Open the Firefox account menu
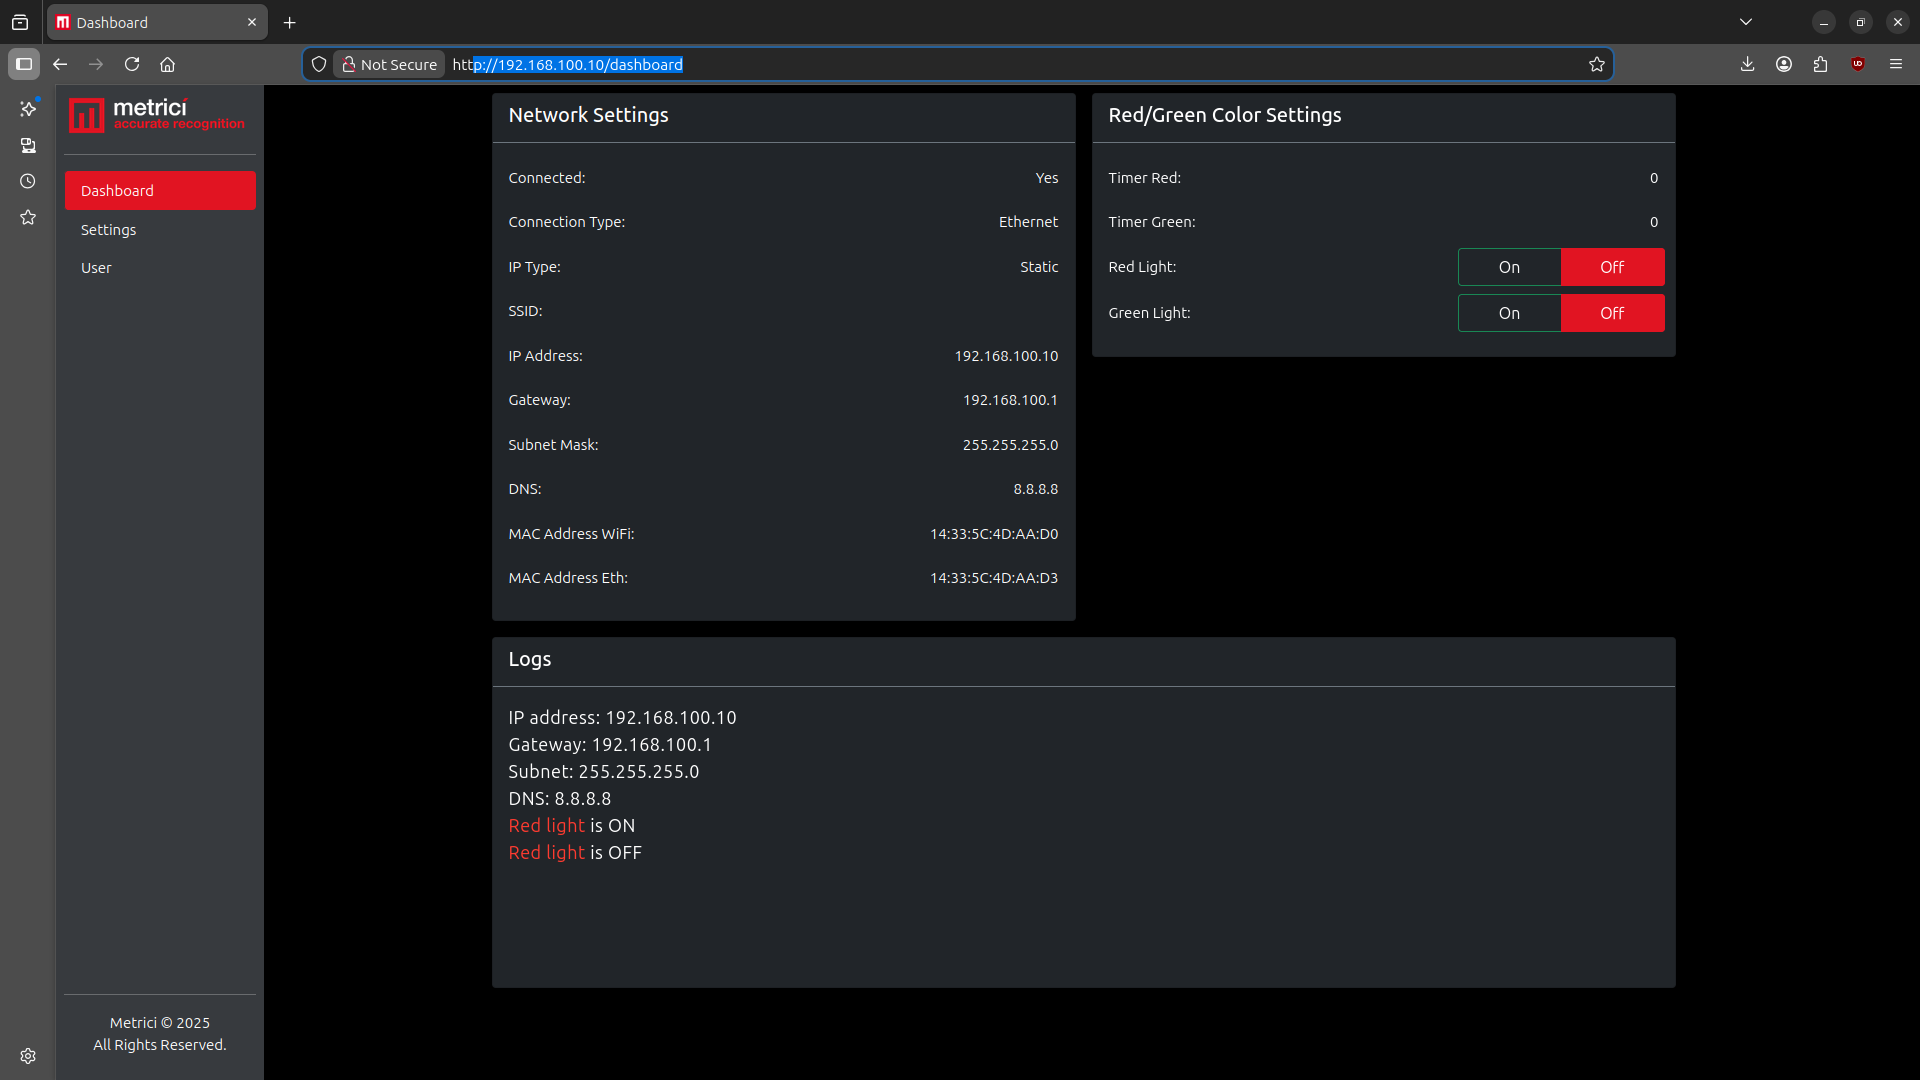The image size is (1920, 1080). pos(1784,64)
